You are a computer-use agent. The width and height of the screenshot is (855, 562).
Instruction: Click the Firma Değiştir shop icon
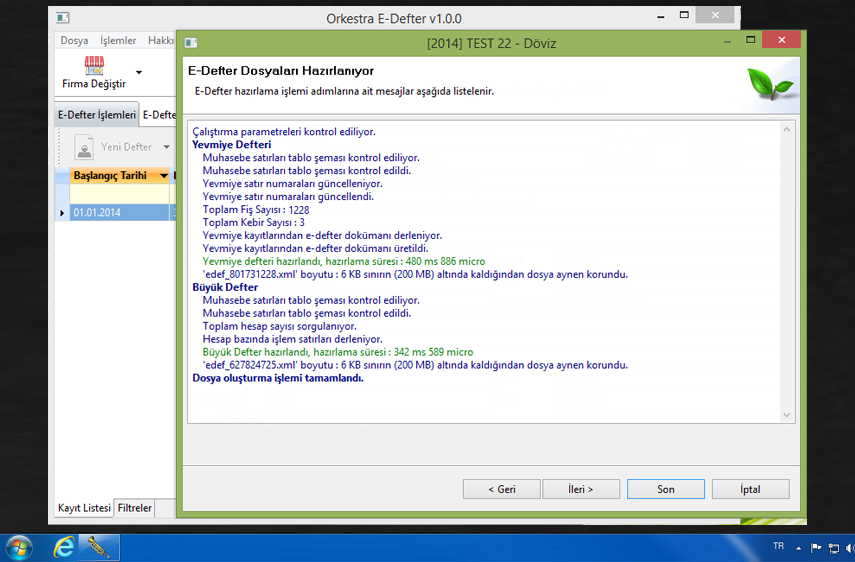point(94,66)
